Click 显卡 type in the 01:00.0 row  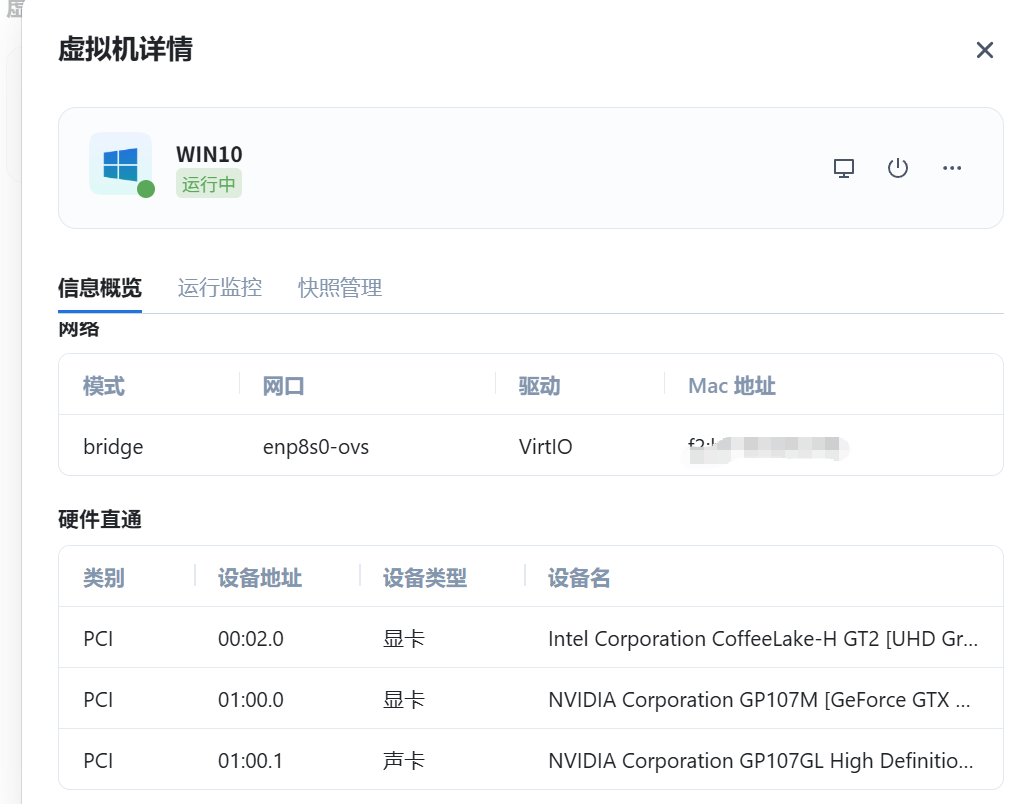(403, 700)
